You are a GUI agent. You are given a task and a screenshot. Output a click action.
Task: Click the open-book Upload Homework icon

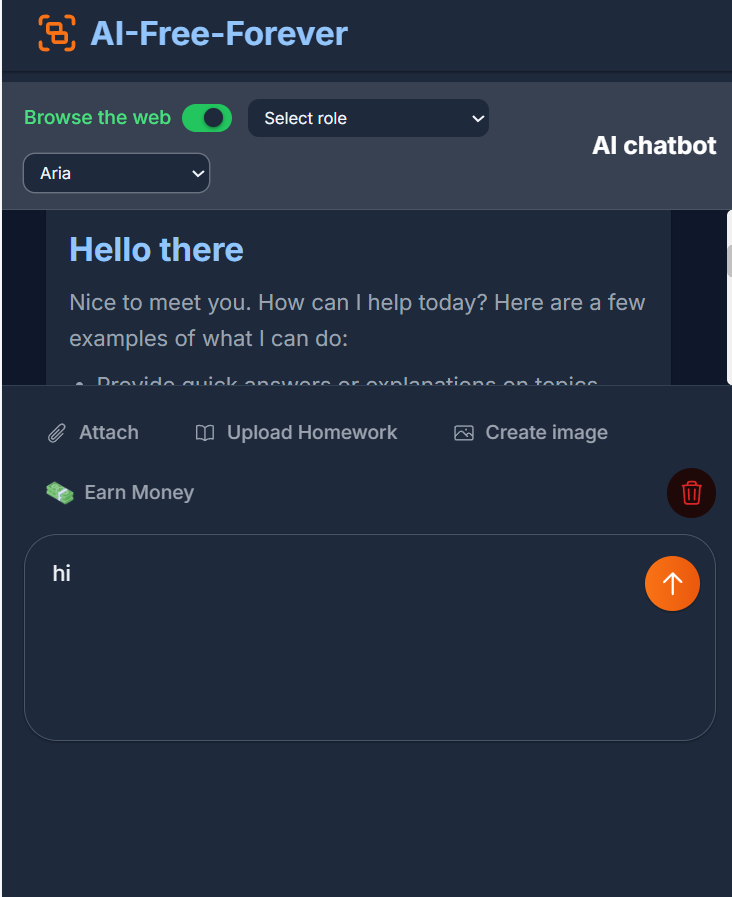tap(205, 433)
